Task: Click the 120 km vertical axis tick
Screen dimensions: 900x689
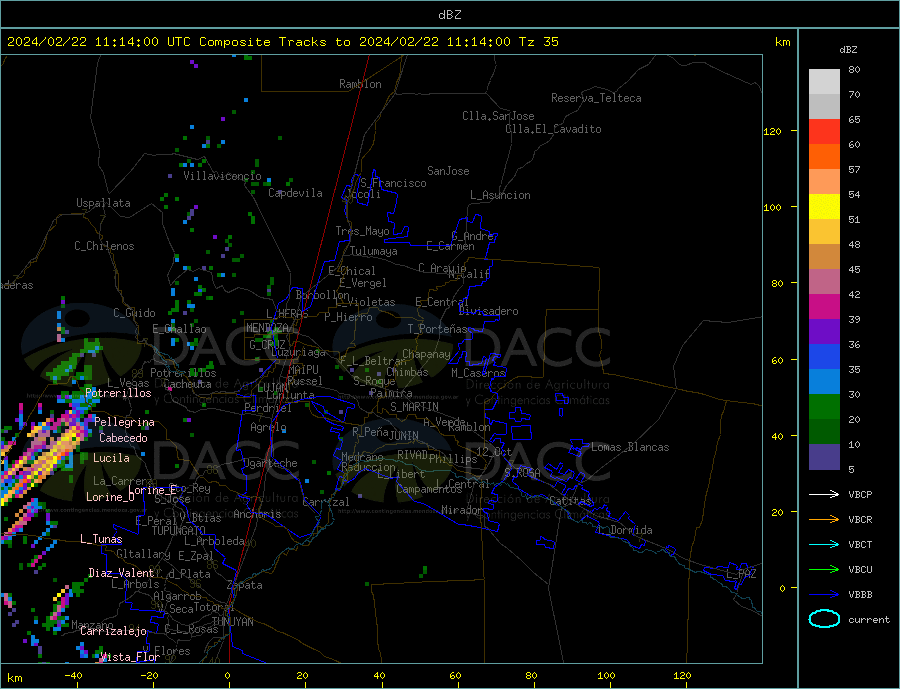Action: coord(773,131)
